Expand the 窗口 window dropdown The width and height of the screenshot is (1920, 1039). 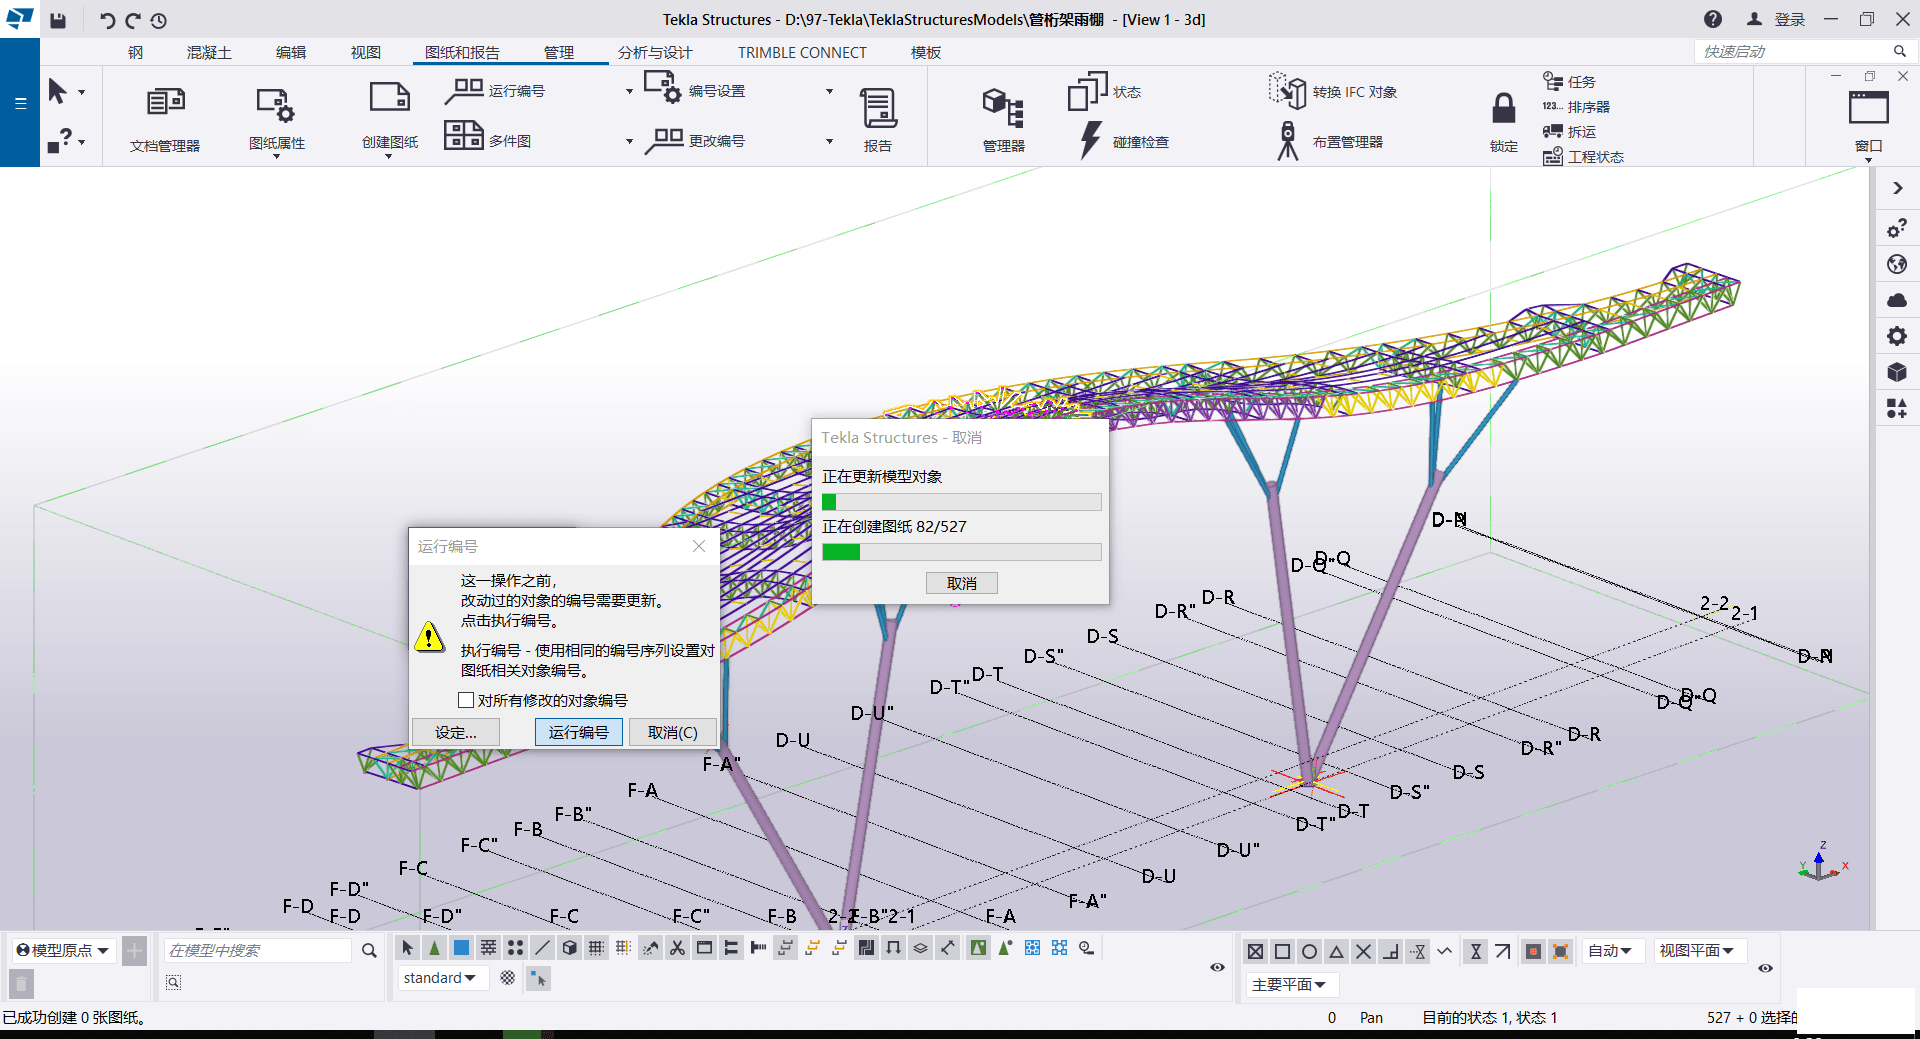[x=1868, y=160]
